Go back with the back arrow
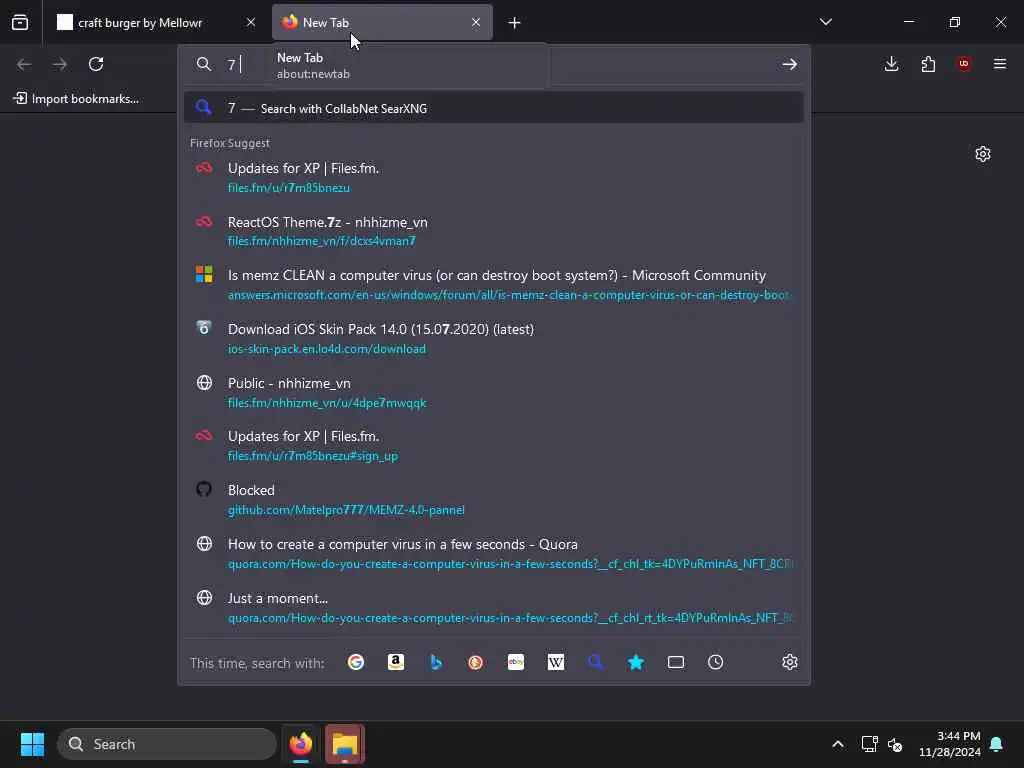1024x768 pixels. point(24,64)
